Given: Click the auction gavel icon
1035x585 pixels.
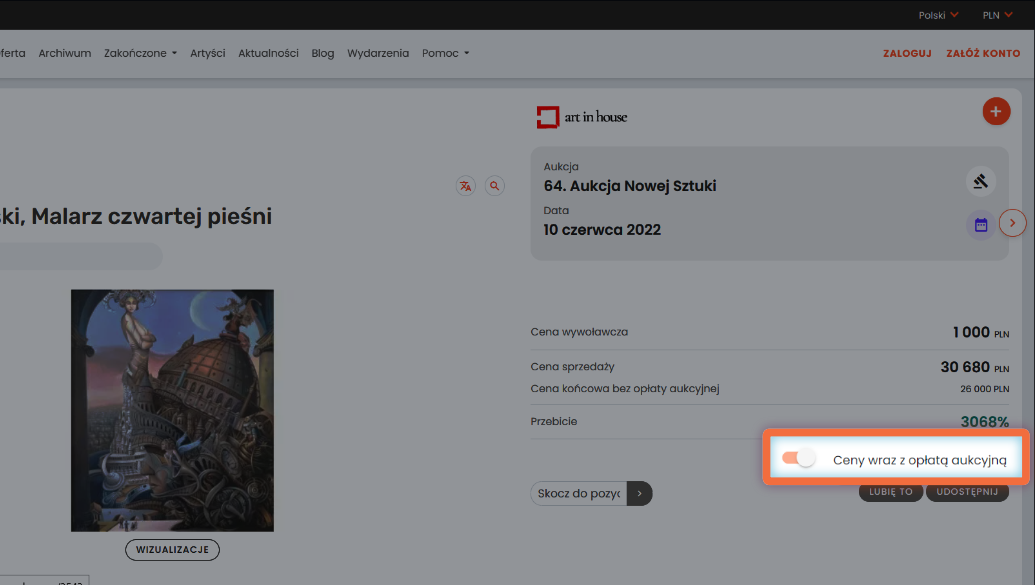Looking at the screenshot, I should click(980, 181).
